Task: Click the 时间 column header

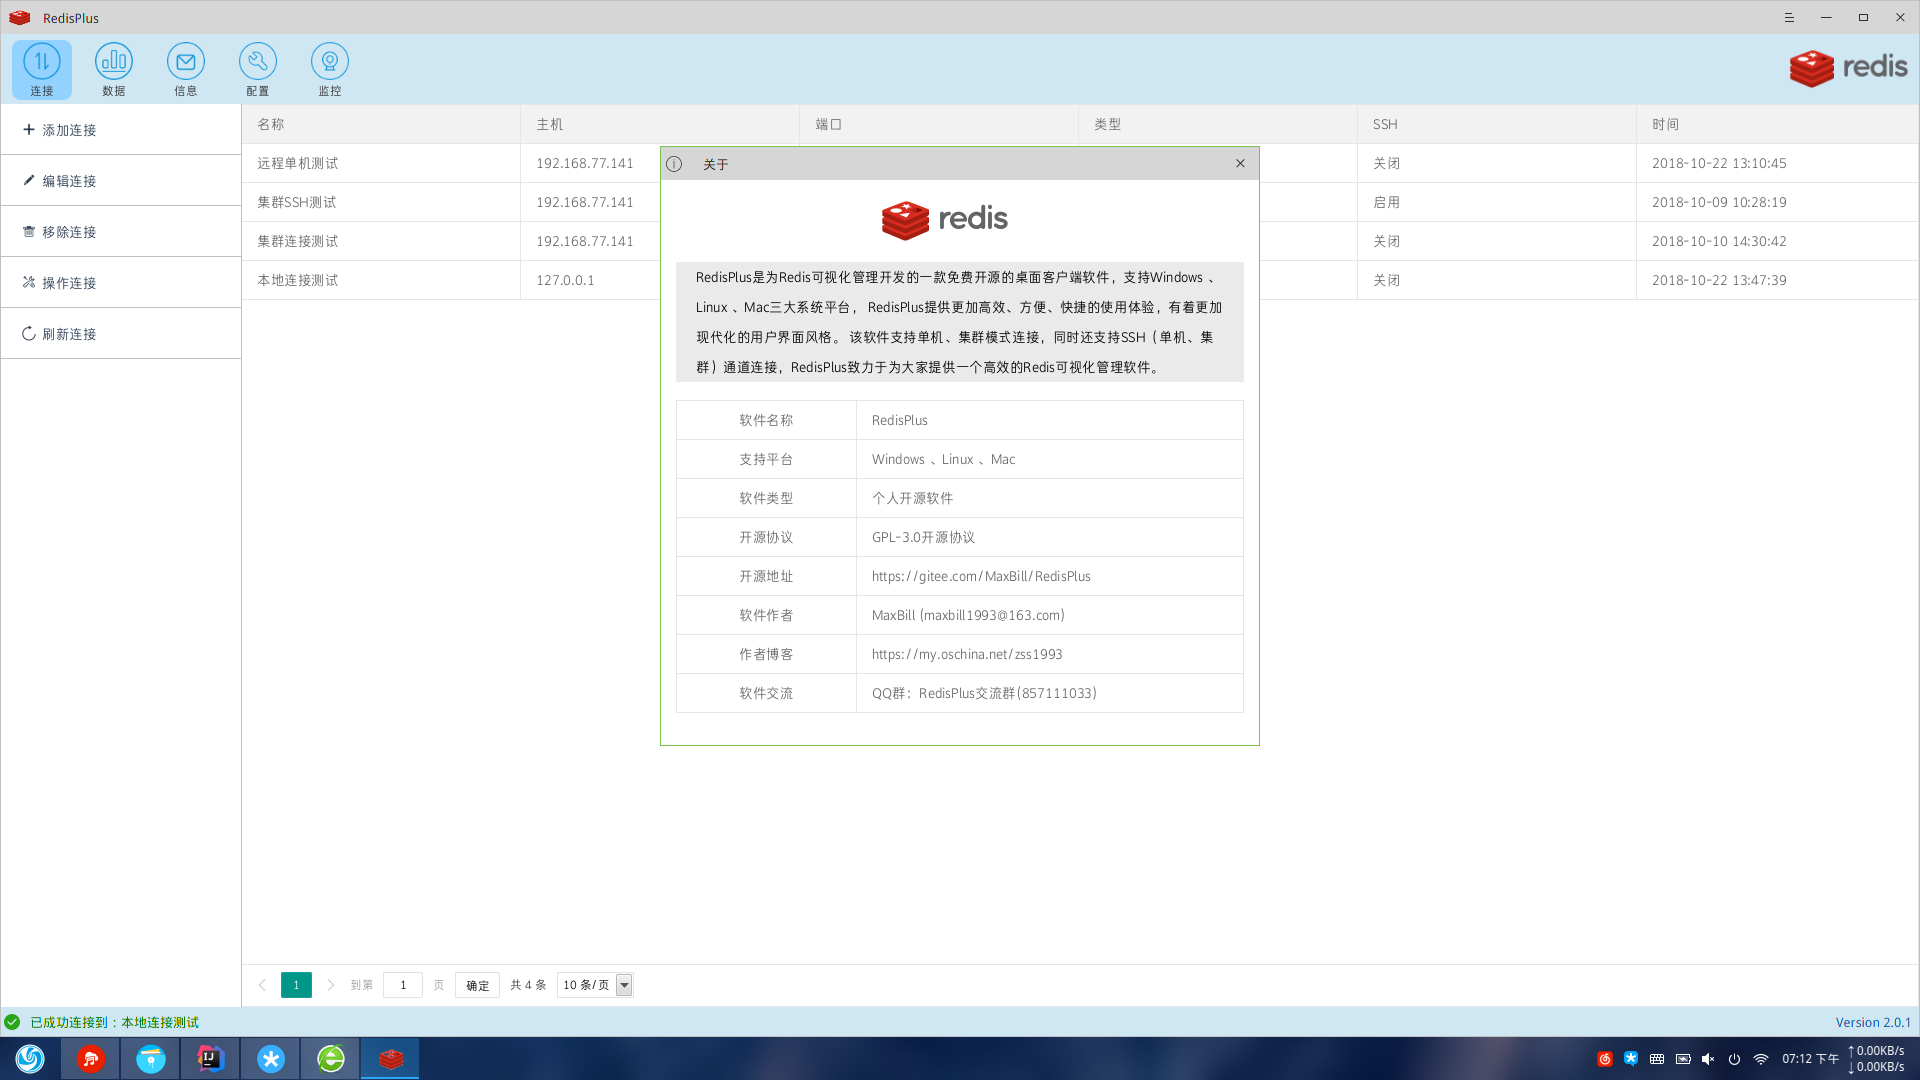Action: coord(1777,124)
